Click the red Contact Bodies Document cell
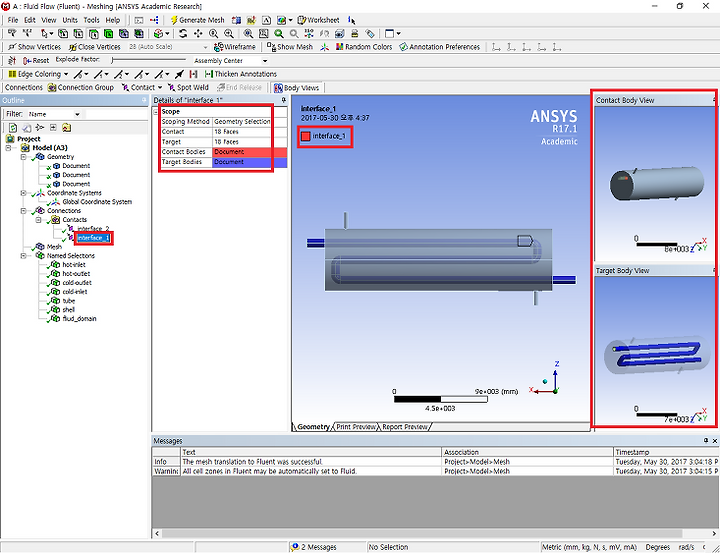 [x=249, y=152]
